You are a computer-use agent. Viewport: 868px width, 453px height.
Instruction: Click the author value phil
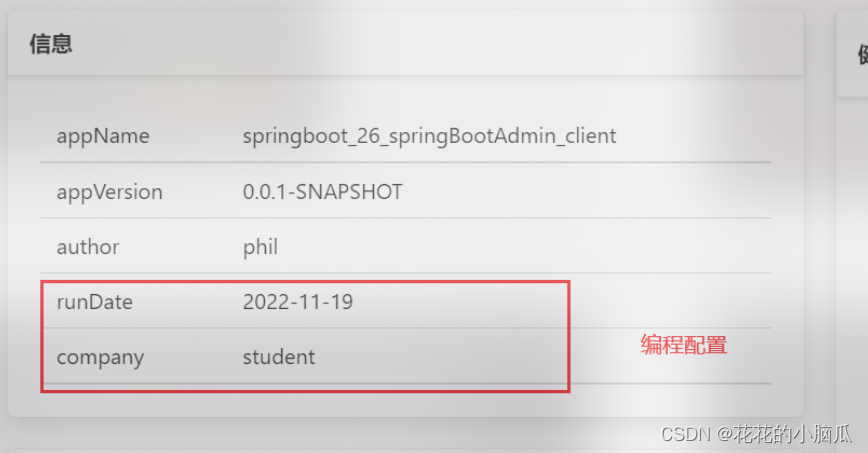tap(260, 246)
